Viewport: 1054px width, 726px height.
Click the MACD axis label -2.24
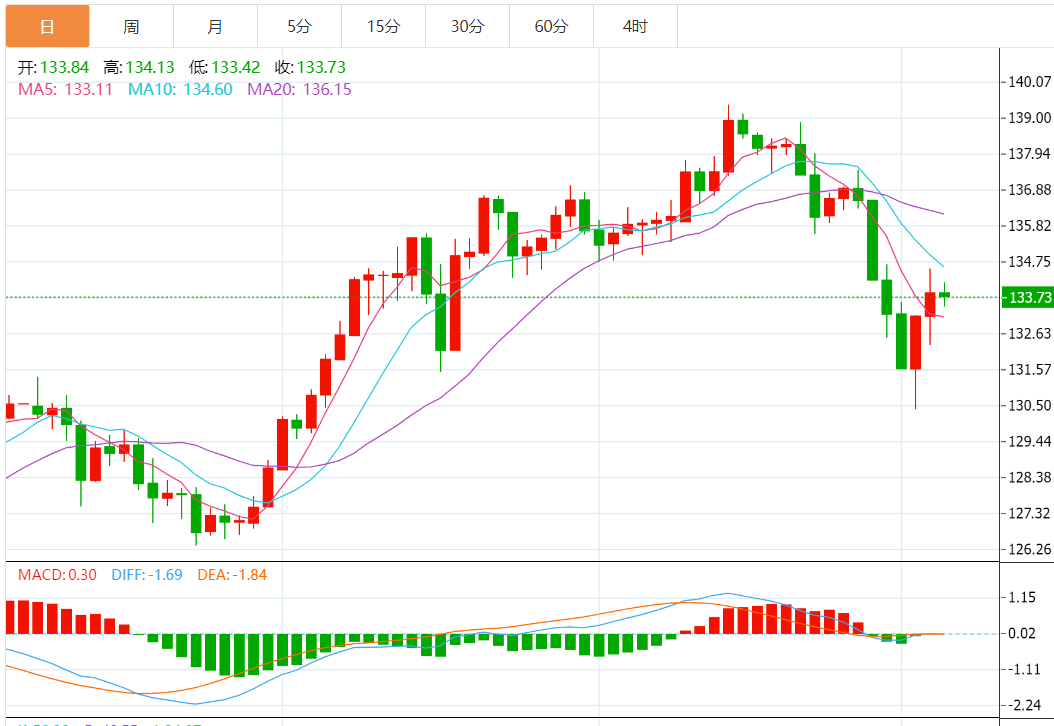[1022, 705]
